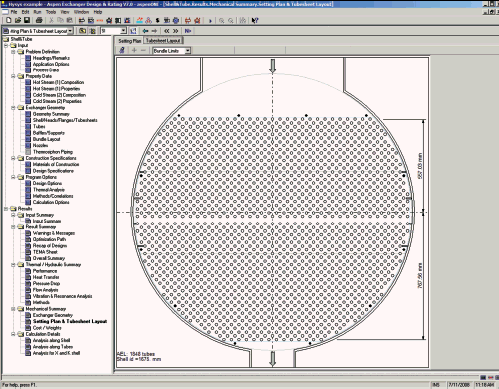Open Cost / Weights tree item
Image resolution: width=499 pixels, height=389 pixels.
click(x=47, y=328)
